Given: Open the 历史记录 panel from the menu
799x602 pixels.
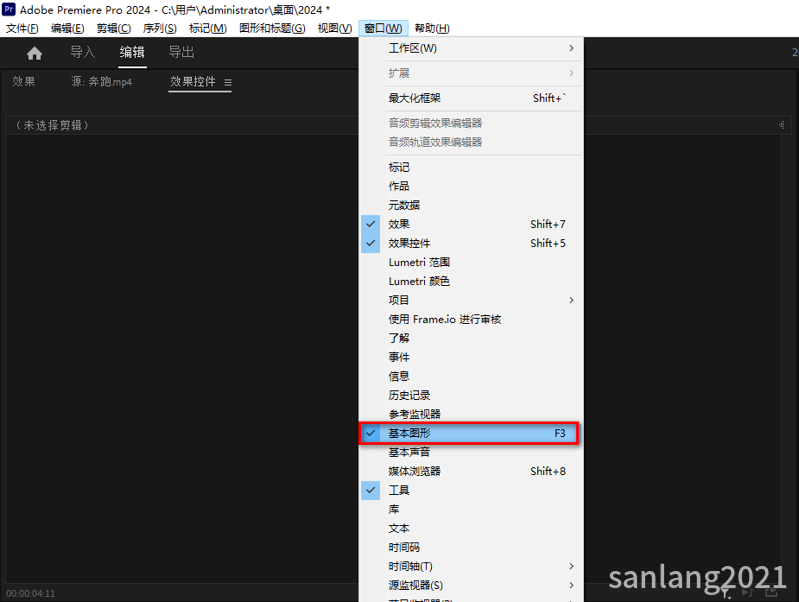Looking at the screenshot, I should [x=471, y=396].
